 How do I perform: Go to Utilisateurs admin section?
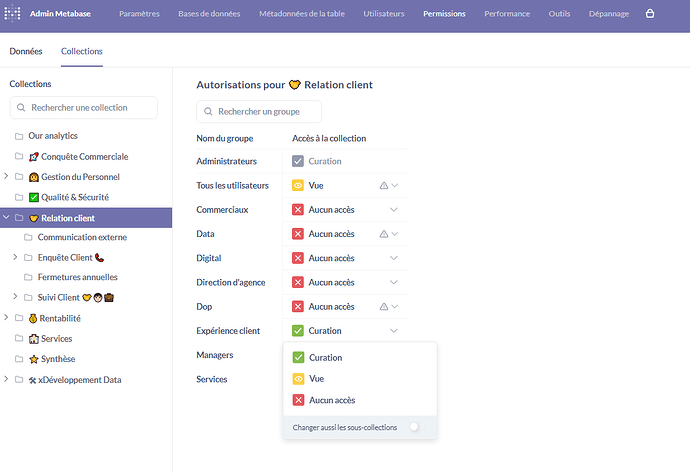click(x=384, y=14)
